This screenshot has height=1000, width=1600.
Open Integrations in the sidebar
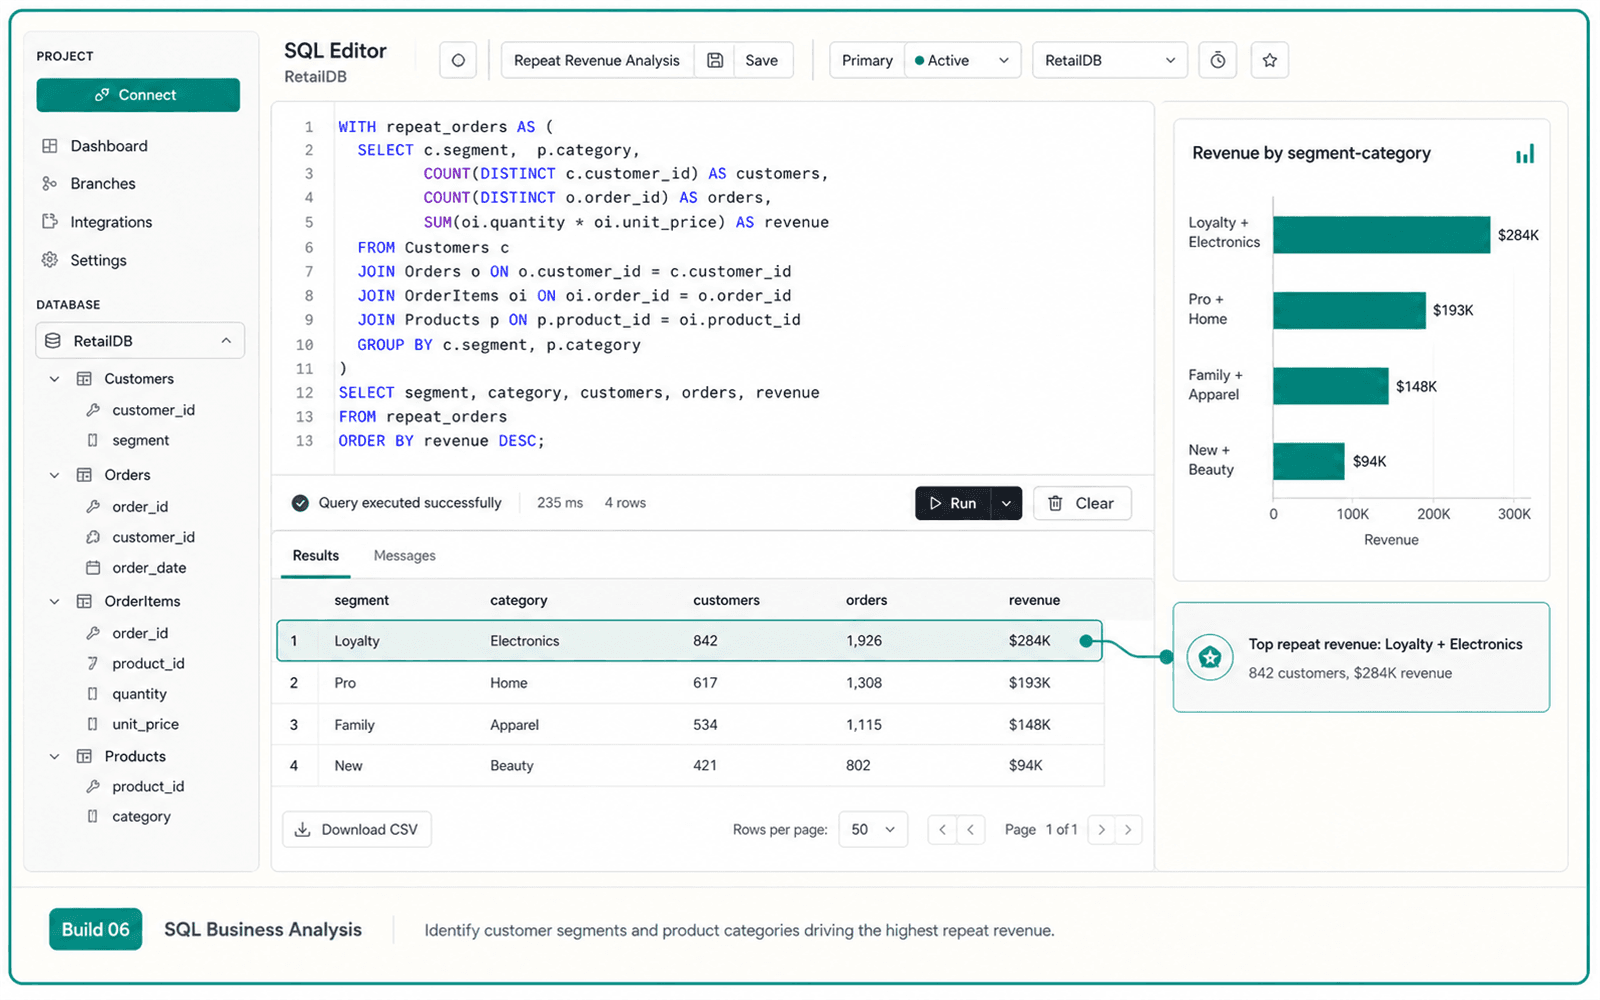tap(111, 222)
